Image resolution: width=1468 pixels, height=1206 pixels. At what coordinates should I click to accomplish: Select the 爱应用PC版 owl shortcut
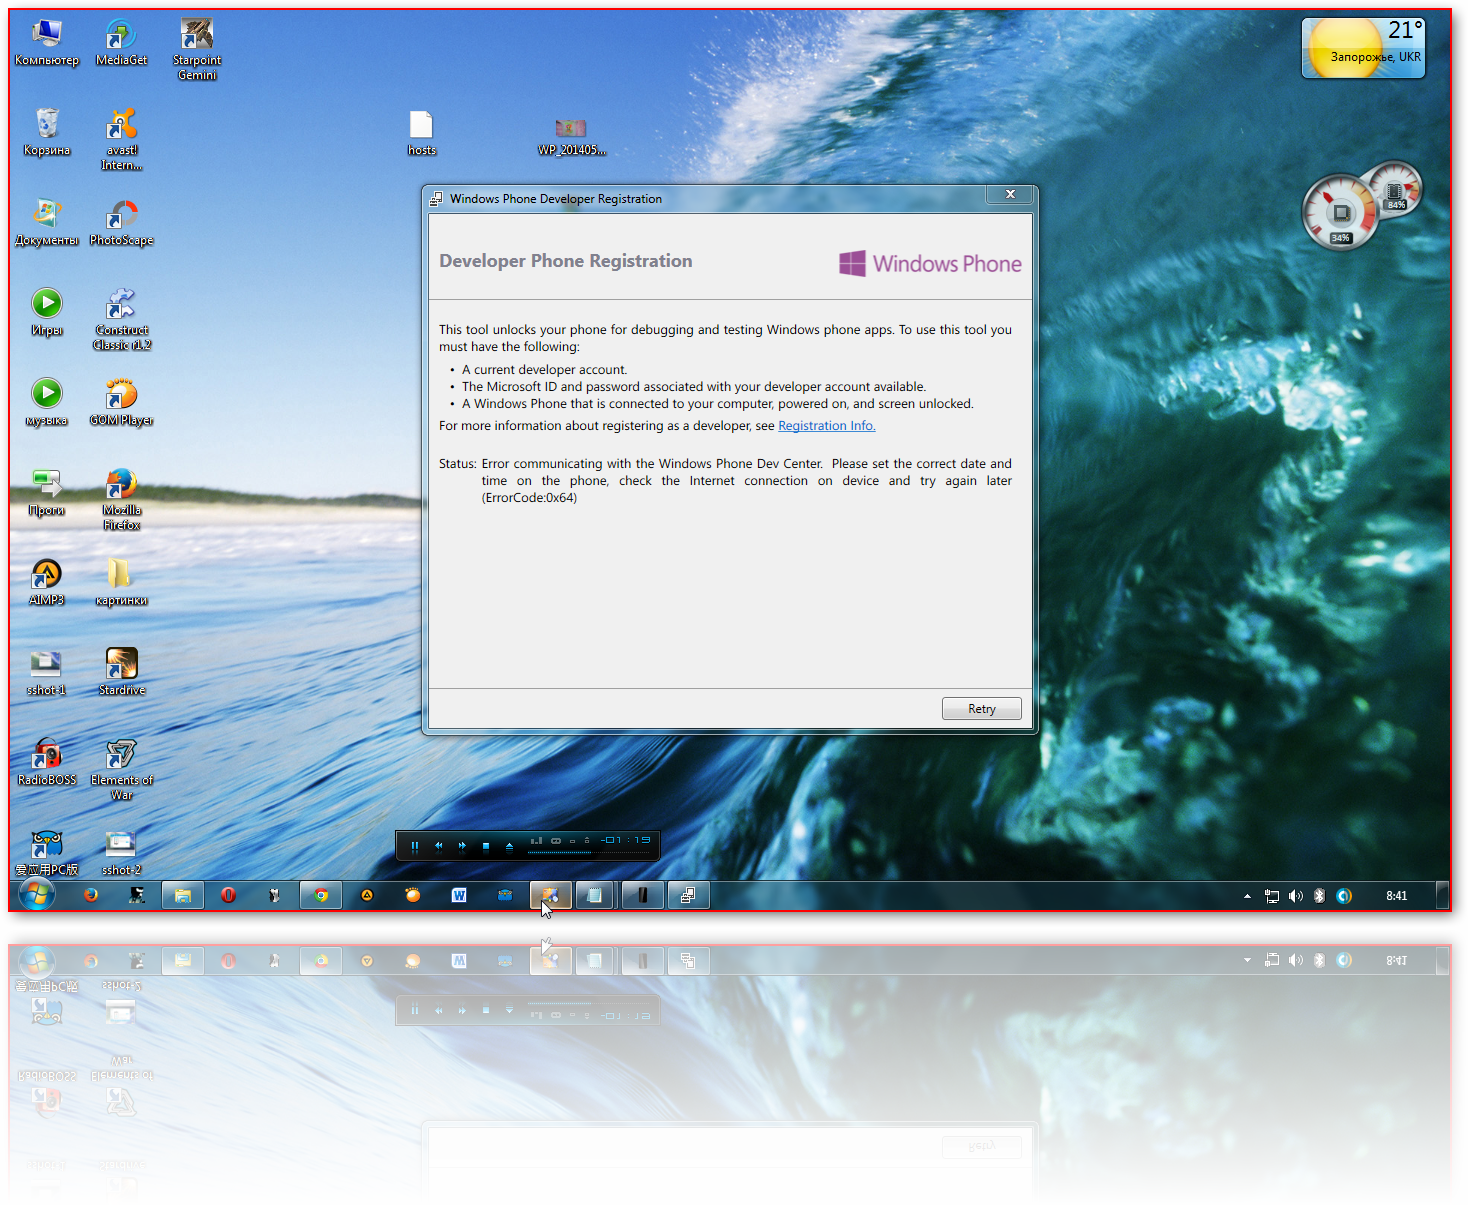click(47, 852)
